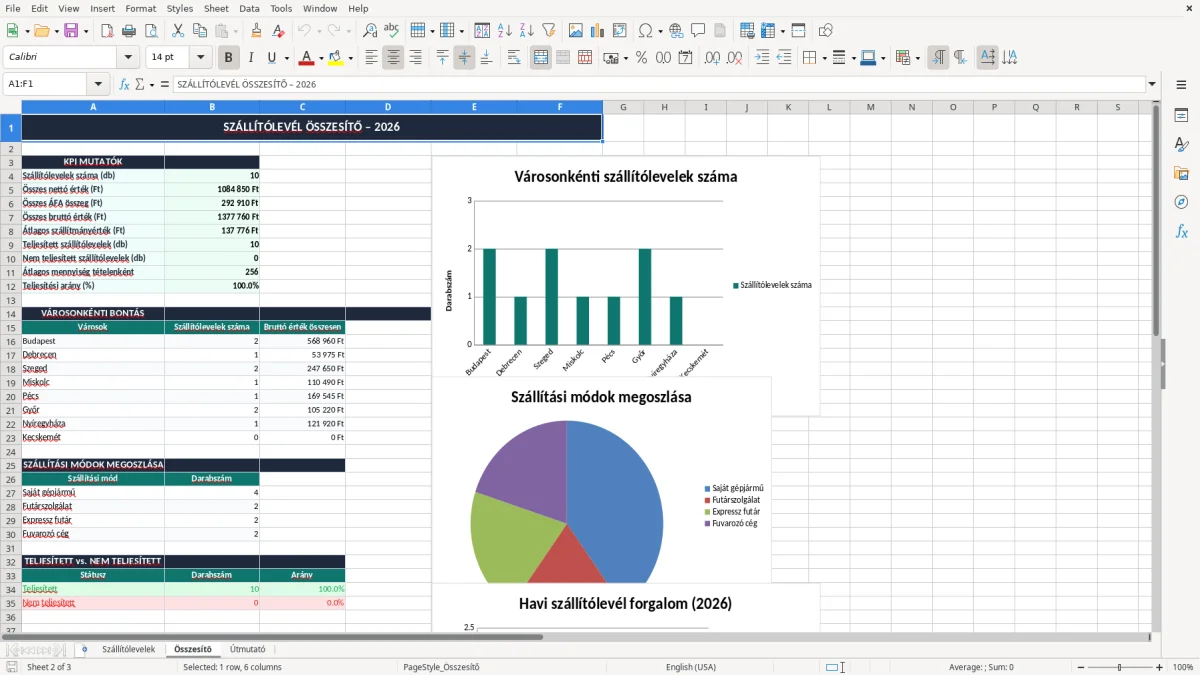This screenshot has width=1200, height=675.
Task: Switch to the Útmutató sheet tab
Action: coord(247,650)
